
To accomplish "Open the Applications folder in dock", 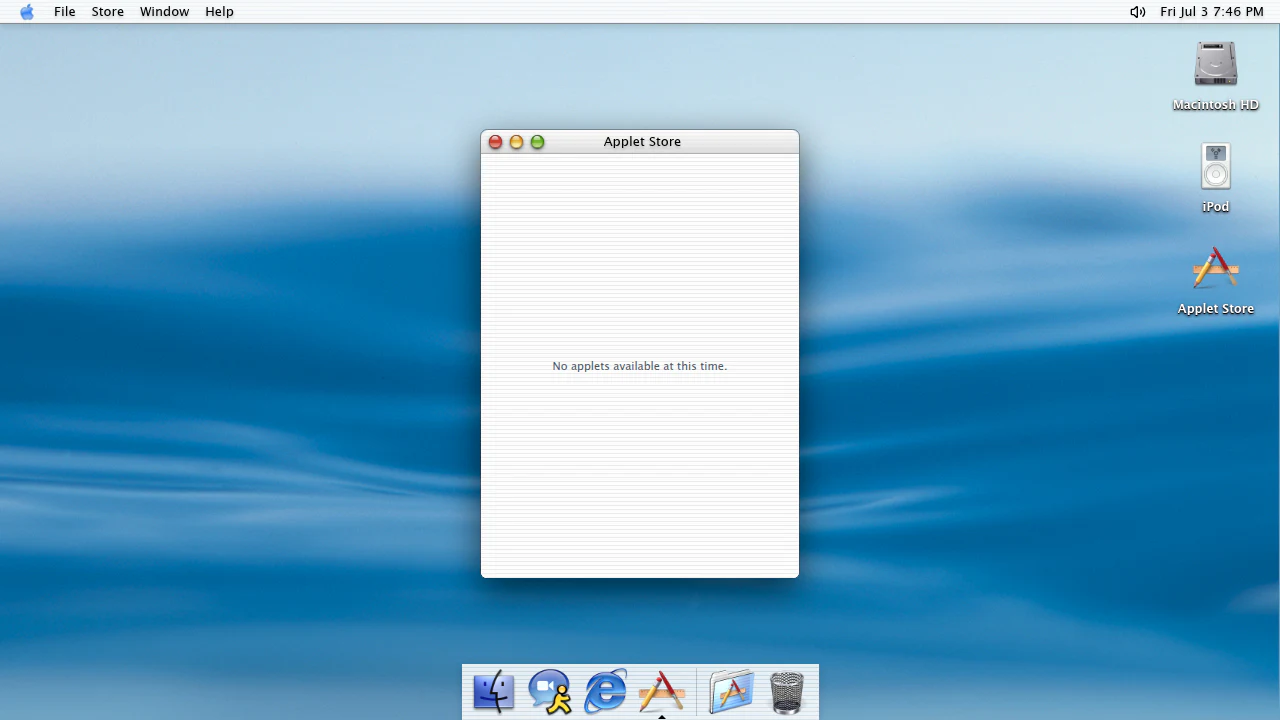I will 731,691.
